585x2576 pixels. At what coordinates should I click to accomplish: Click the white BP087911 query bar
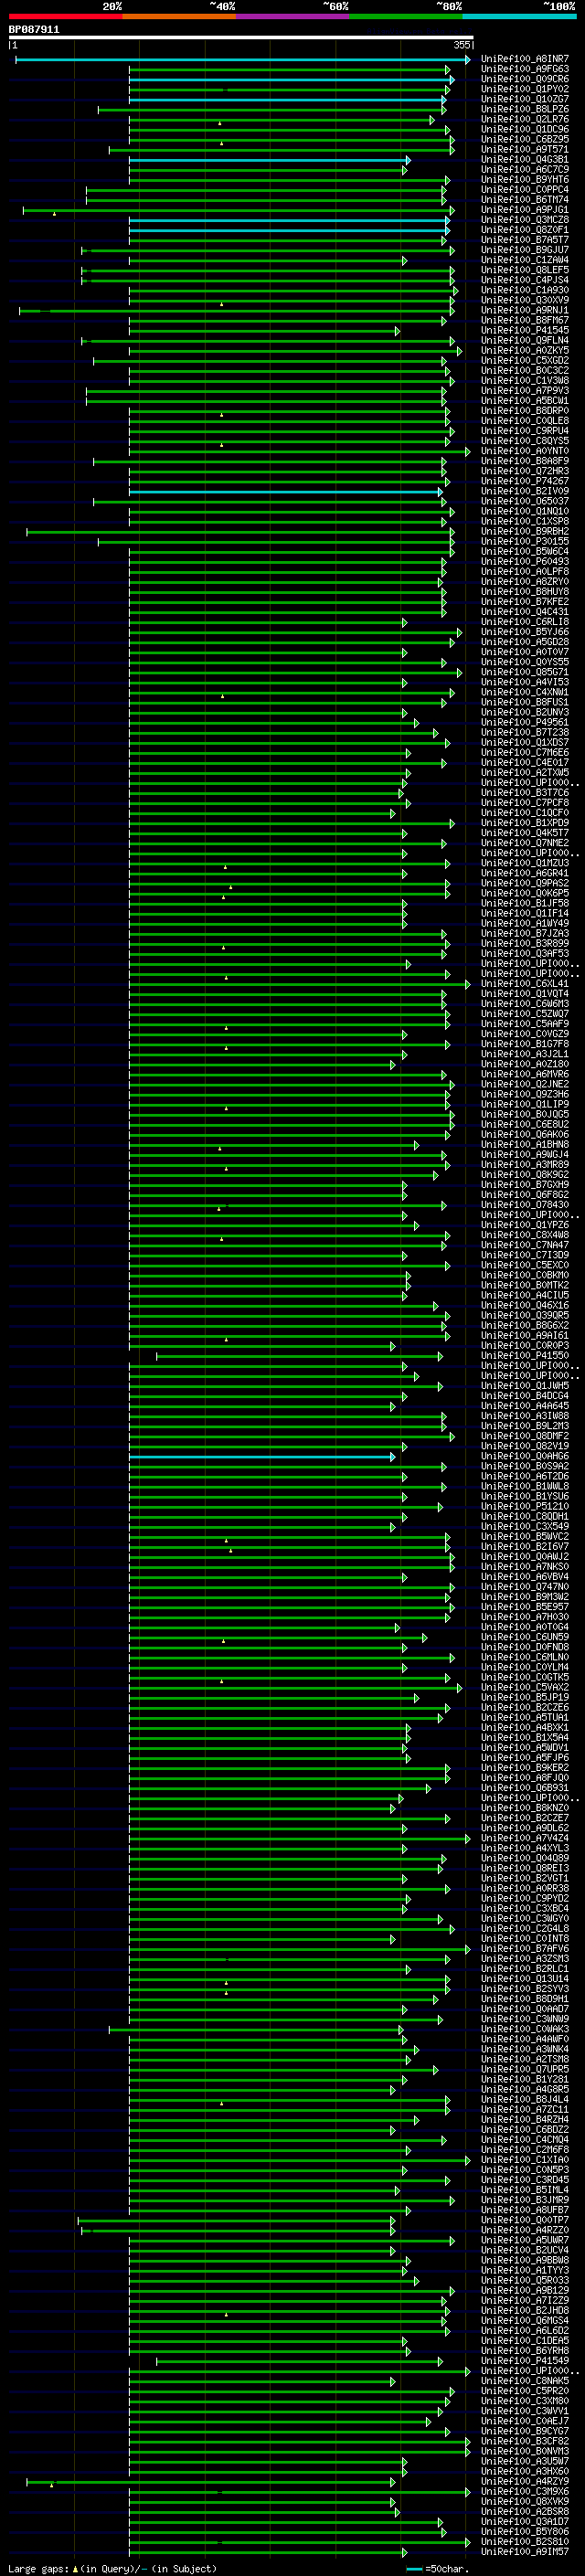(x=241, y=38)
